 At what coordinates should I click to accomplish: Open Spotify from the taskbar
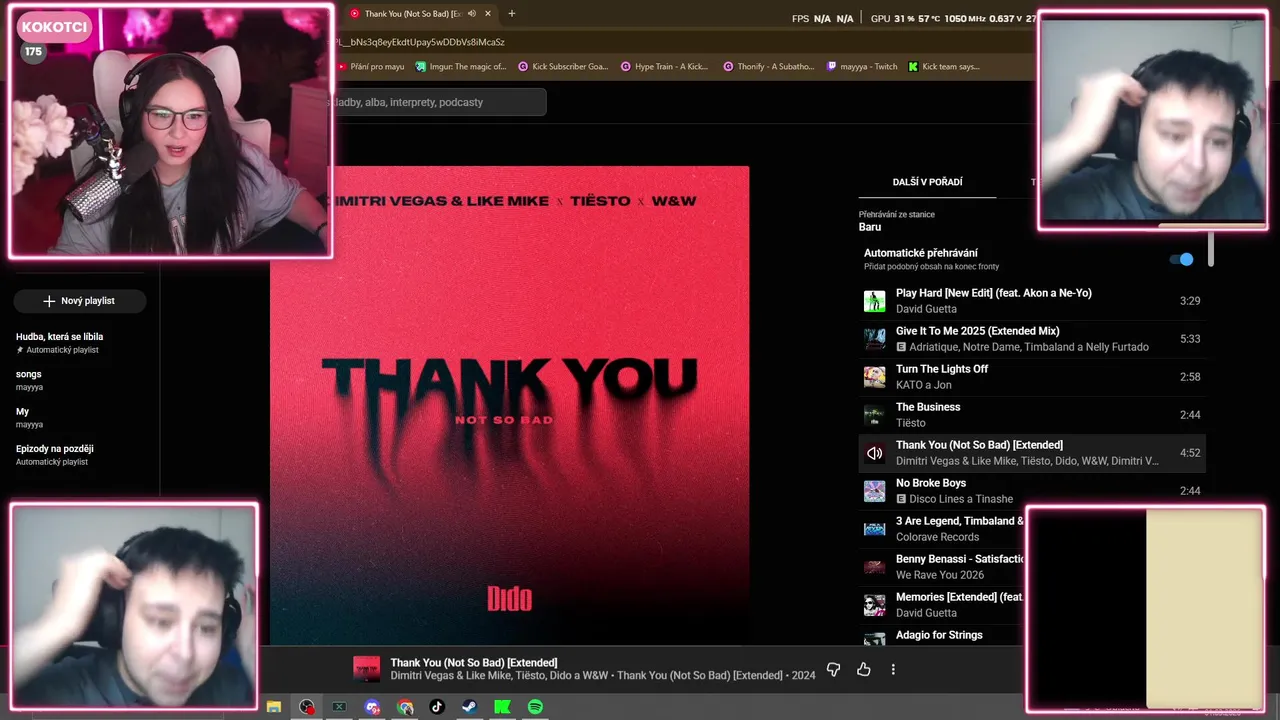(x=535, y=707)
